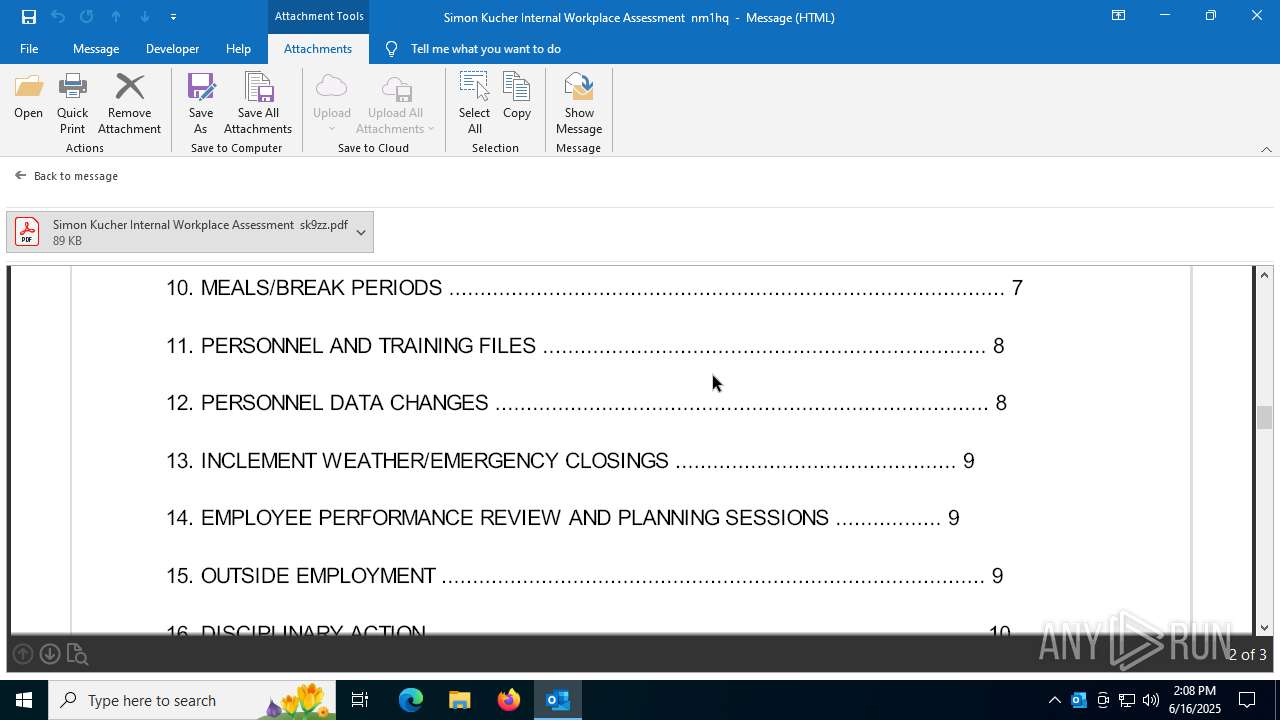
Task: Click Select All in Selection group
Action: (x=474, y=103)
